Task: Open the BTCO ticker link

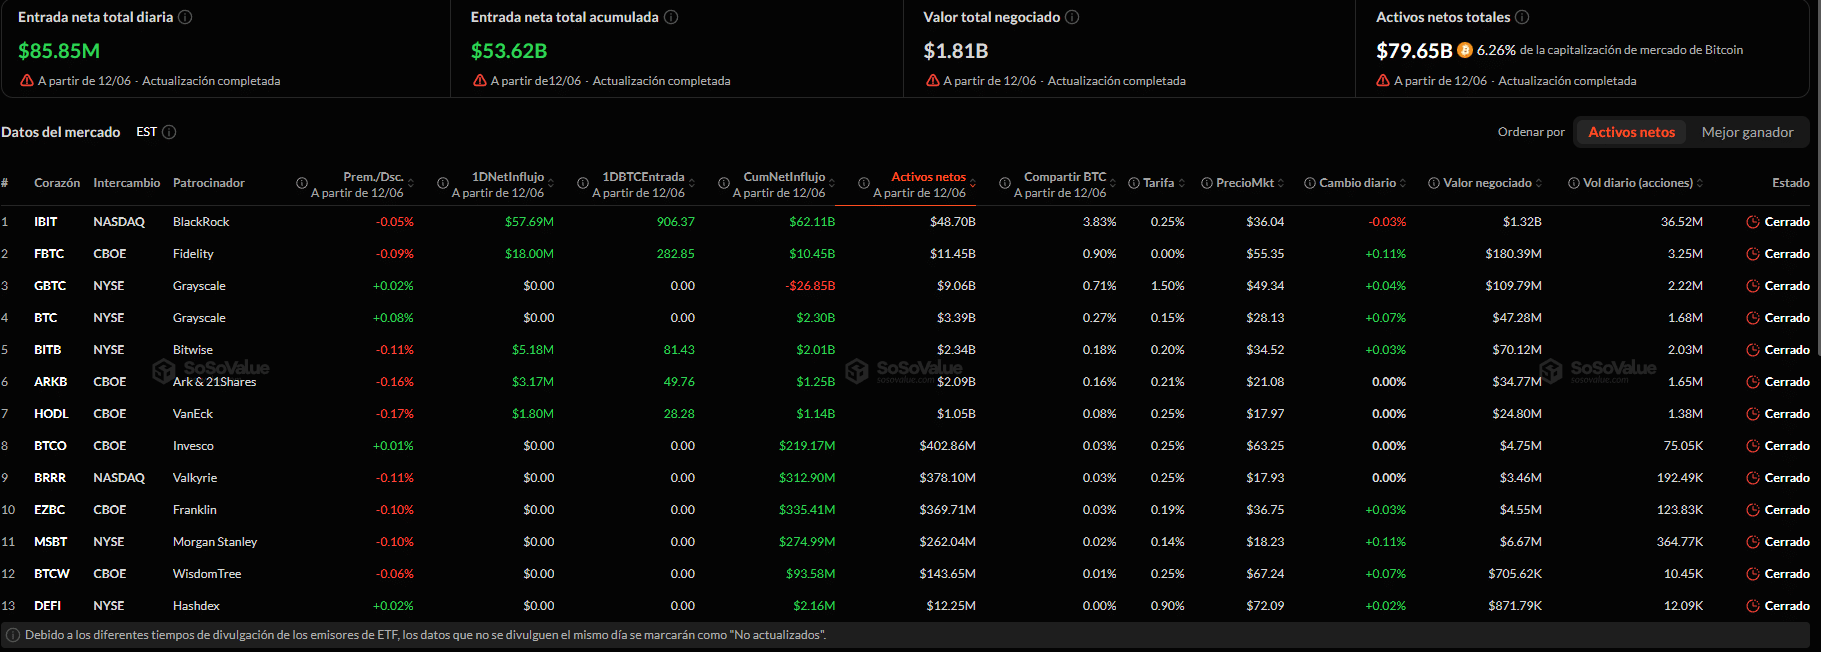Action: (x=50, y=446)
